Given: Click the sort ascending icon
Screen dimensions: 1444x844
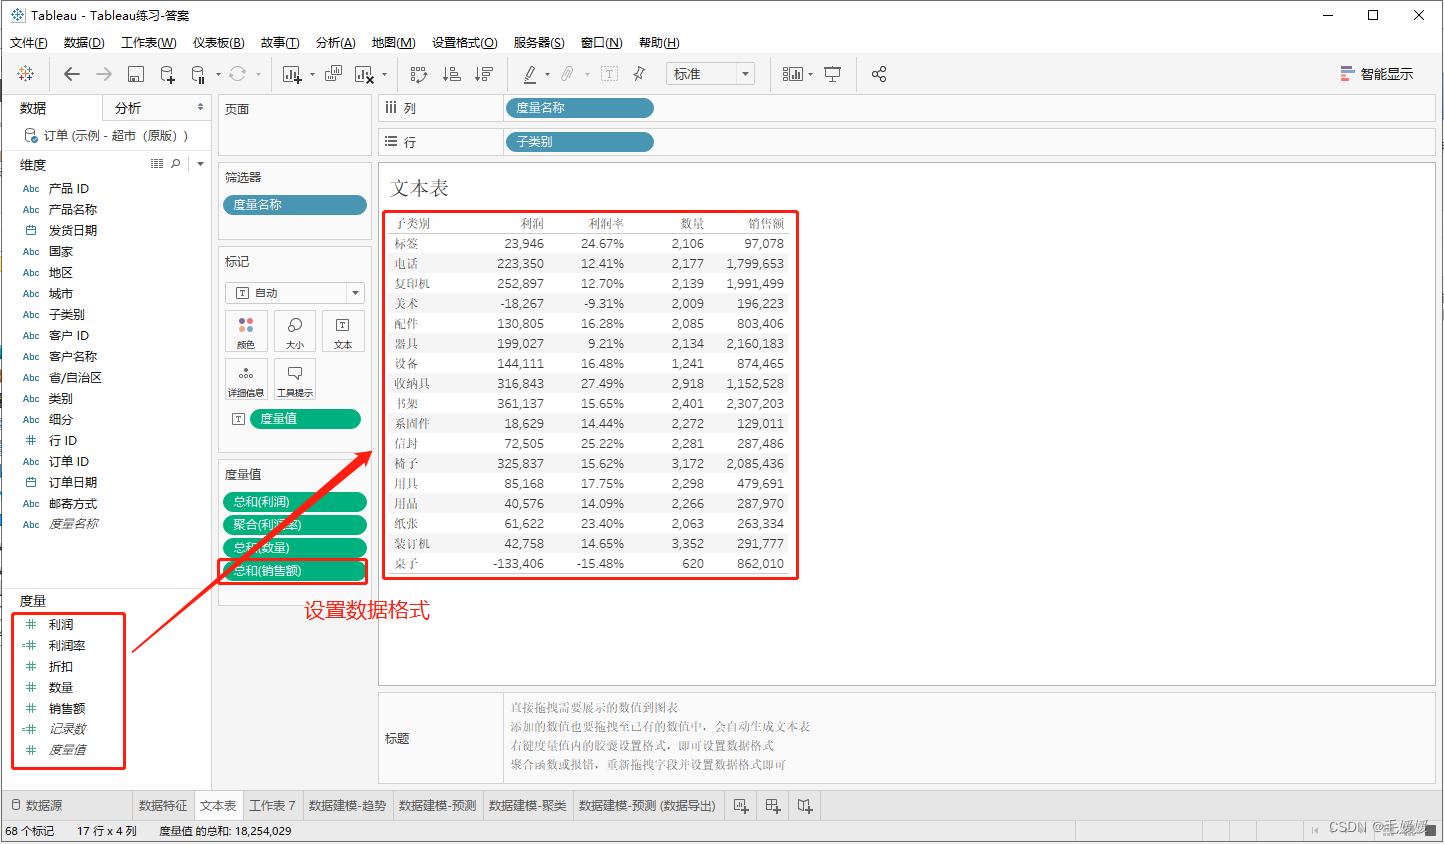Looking at the screenshot, I should (452, 74).
